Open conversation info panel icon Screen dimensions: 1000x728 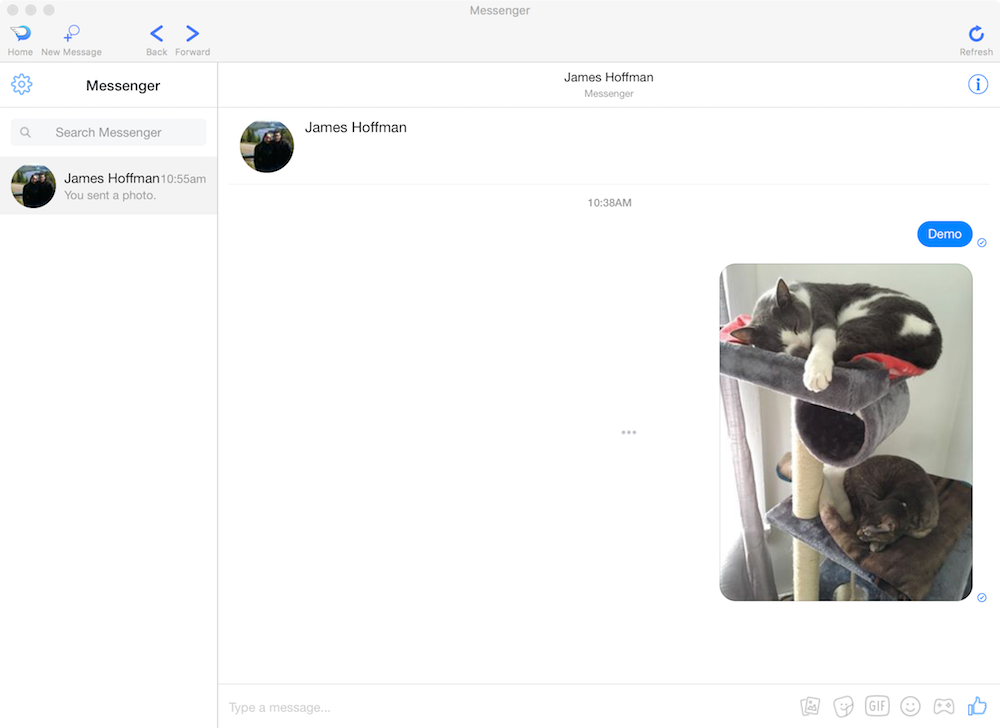tap(977, 85)
